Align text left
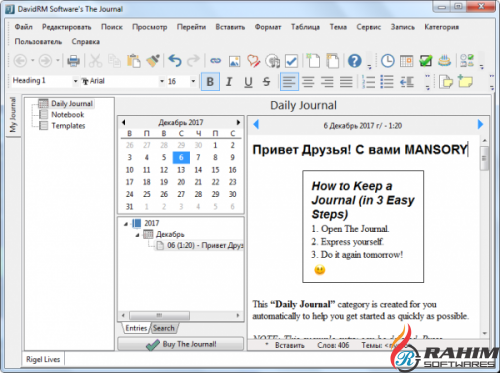 pos(289,81)
